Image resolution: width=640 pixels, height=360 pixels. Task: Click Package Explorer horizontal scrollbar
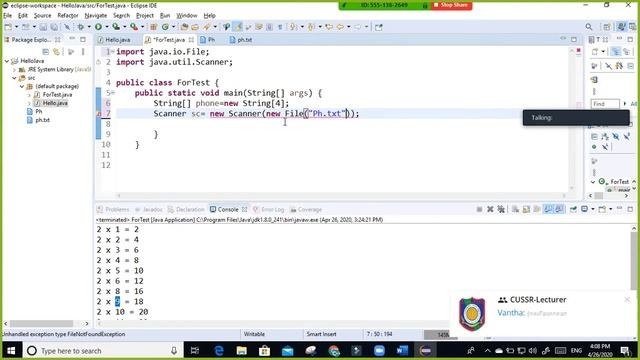(x=41, y=323)
